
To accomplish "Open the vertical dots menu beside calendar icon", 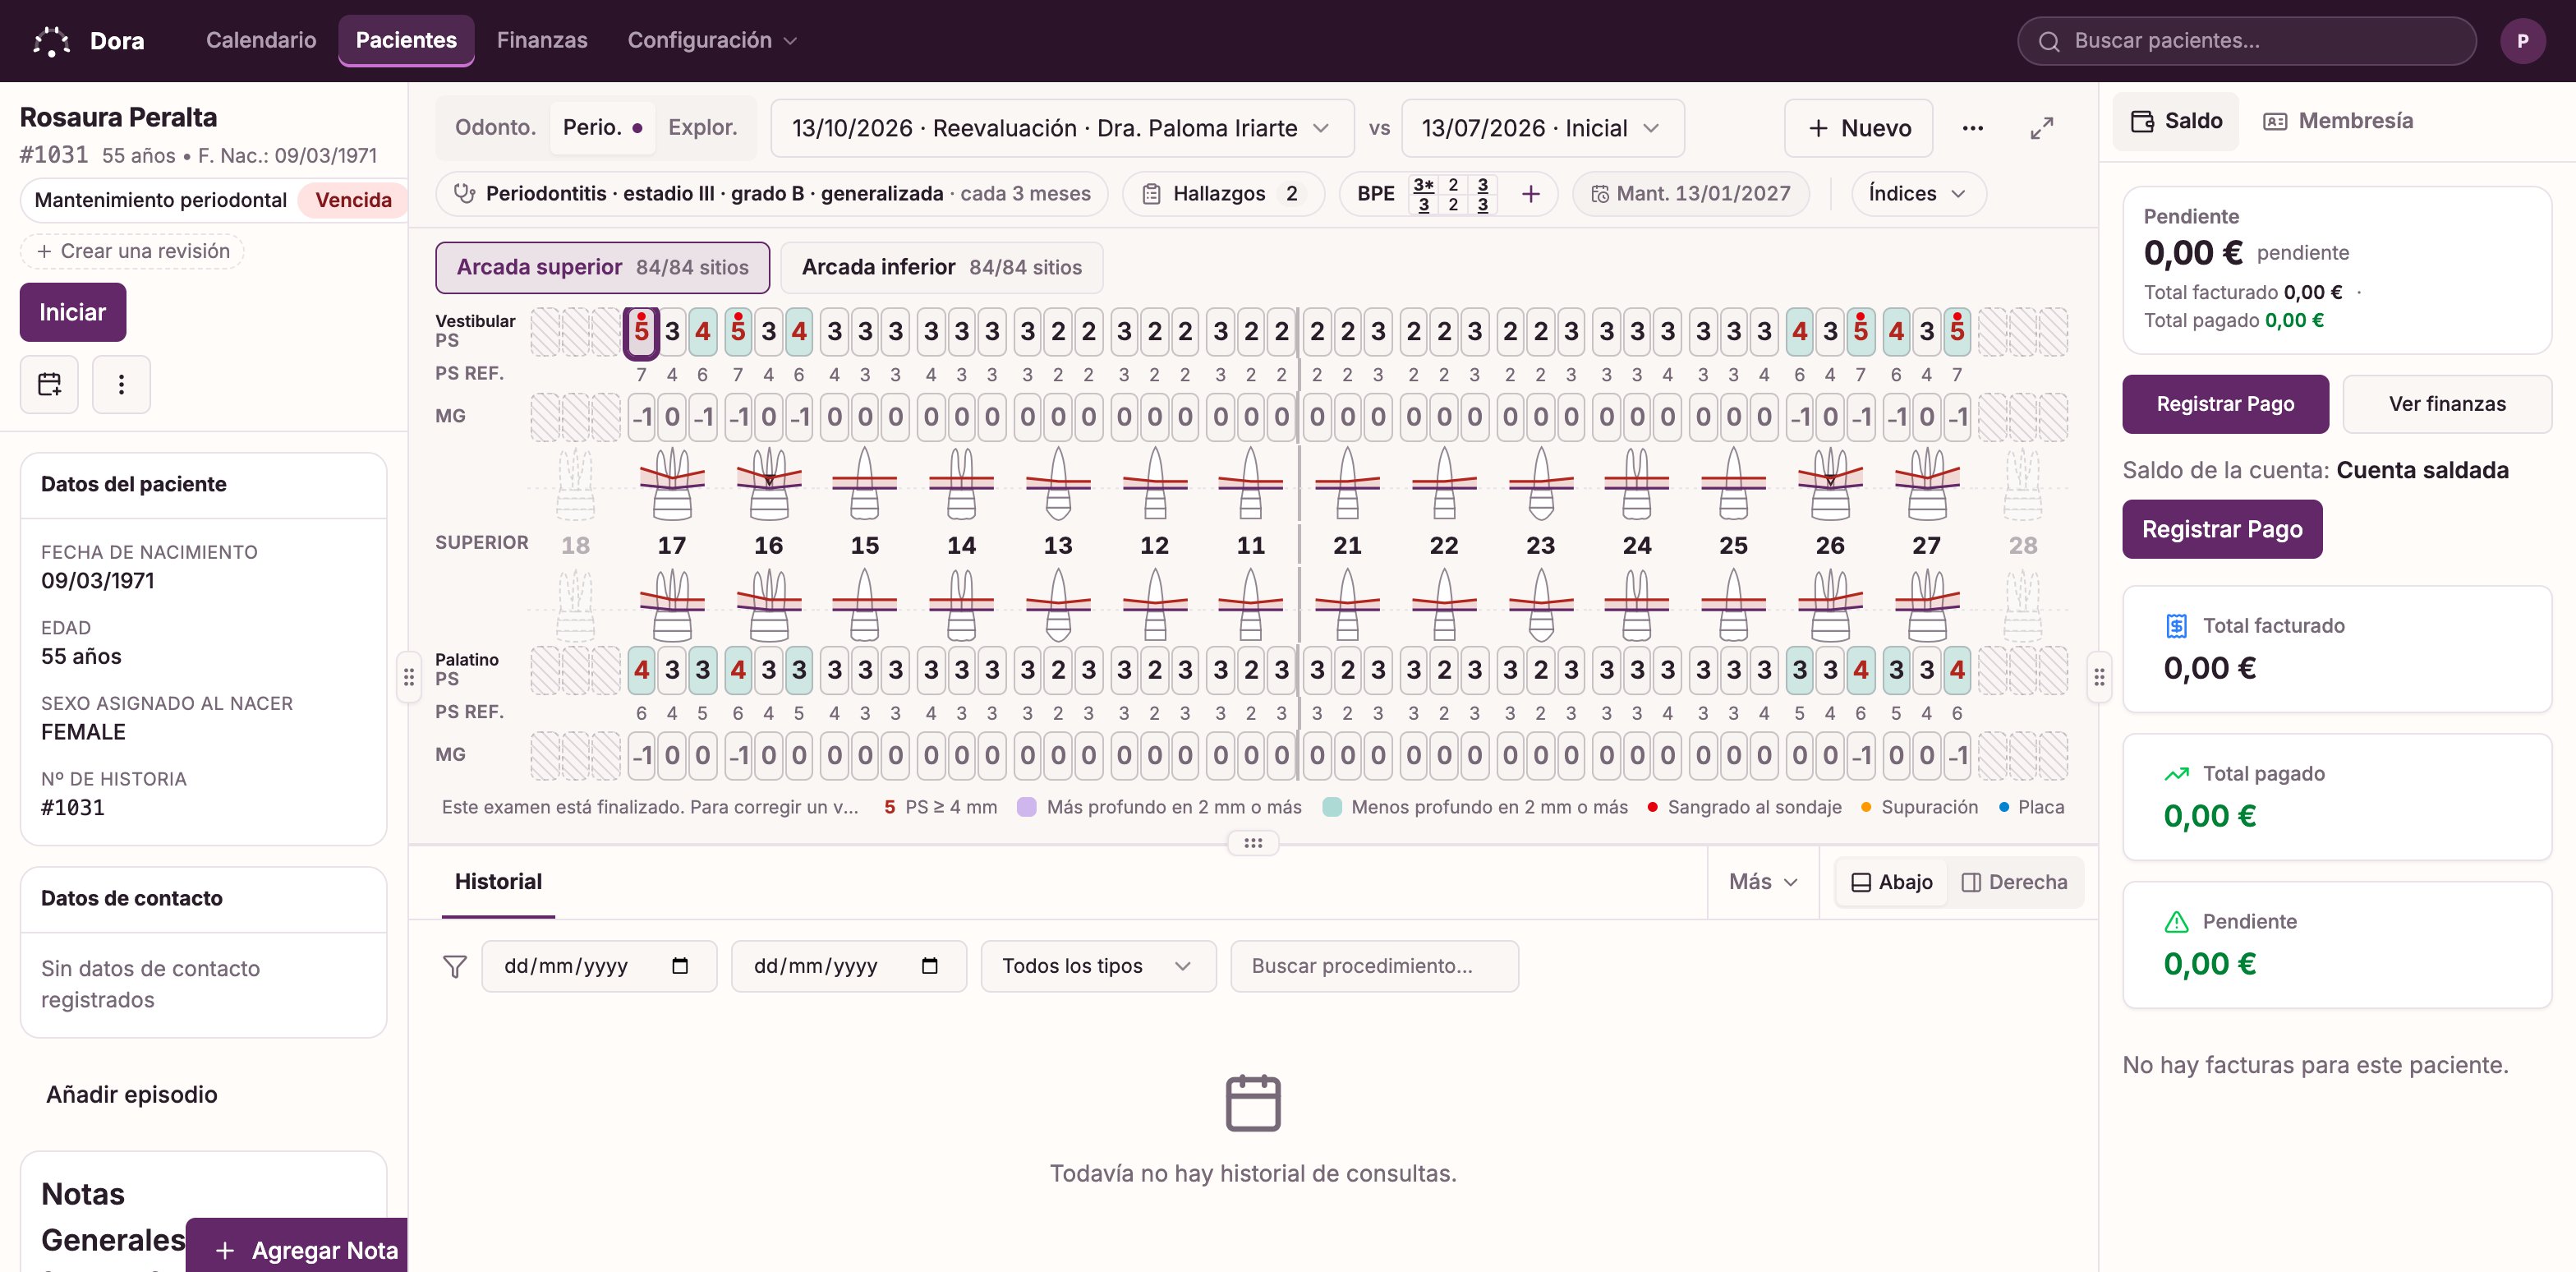I will pos(121,384).
